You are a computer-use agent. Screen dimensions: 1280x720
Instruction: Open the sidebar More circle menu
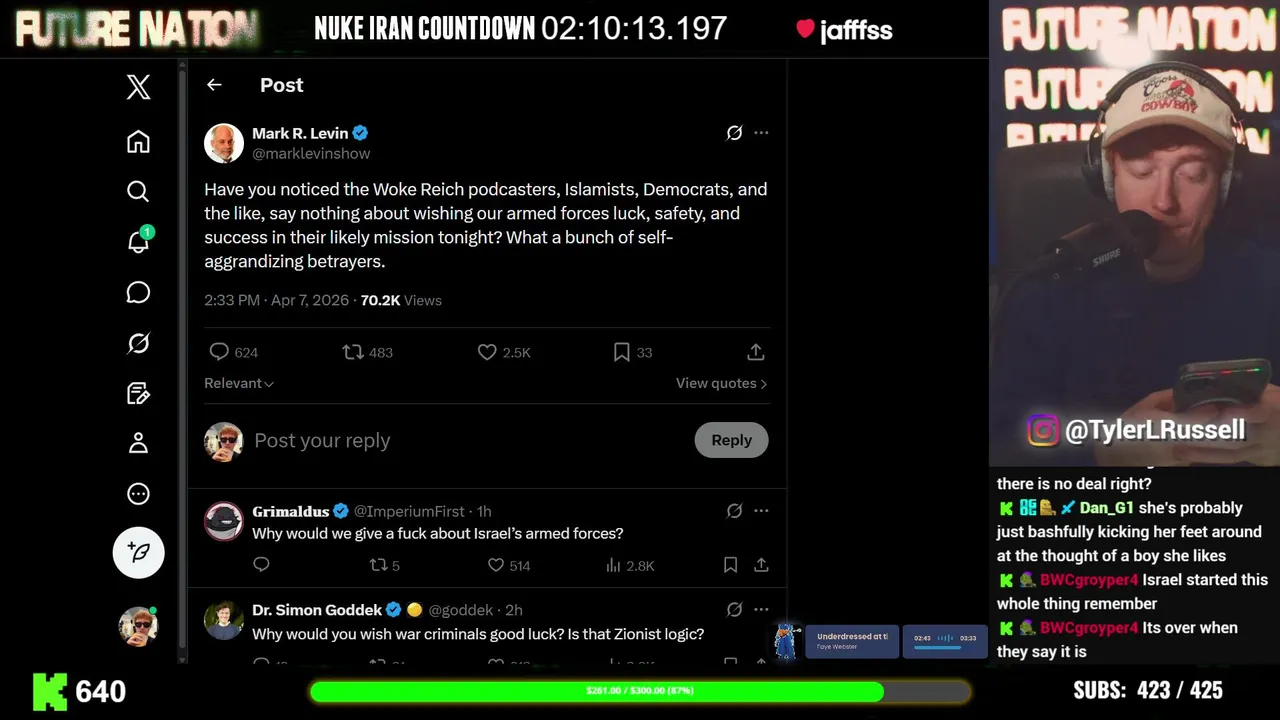138,493
